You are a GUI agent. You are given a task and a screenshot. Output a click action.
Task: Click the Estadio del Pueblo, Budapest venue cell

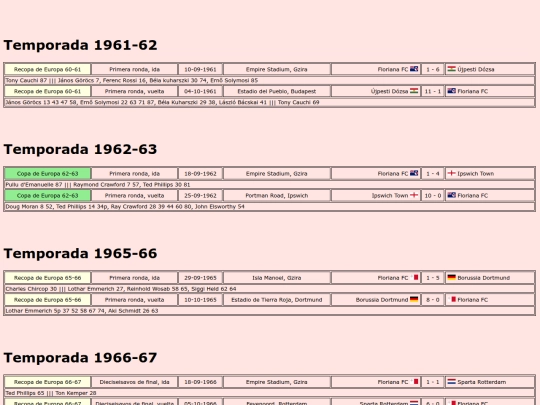click(x=277, y=91)
